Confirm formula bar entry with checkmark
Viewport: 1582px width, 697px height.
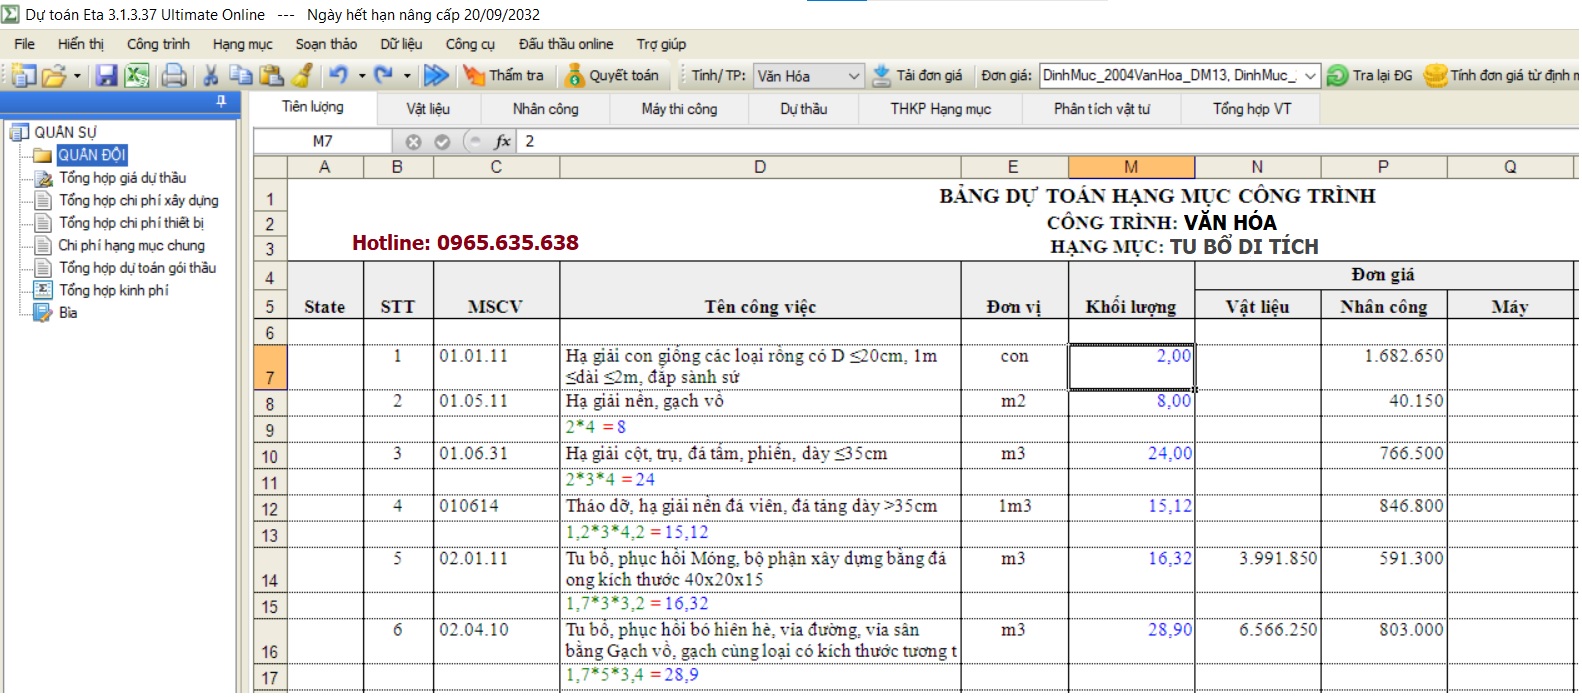coord(442,142)
